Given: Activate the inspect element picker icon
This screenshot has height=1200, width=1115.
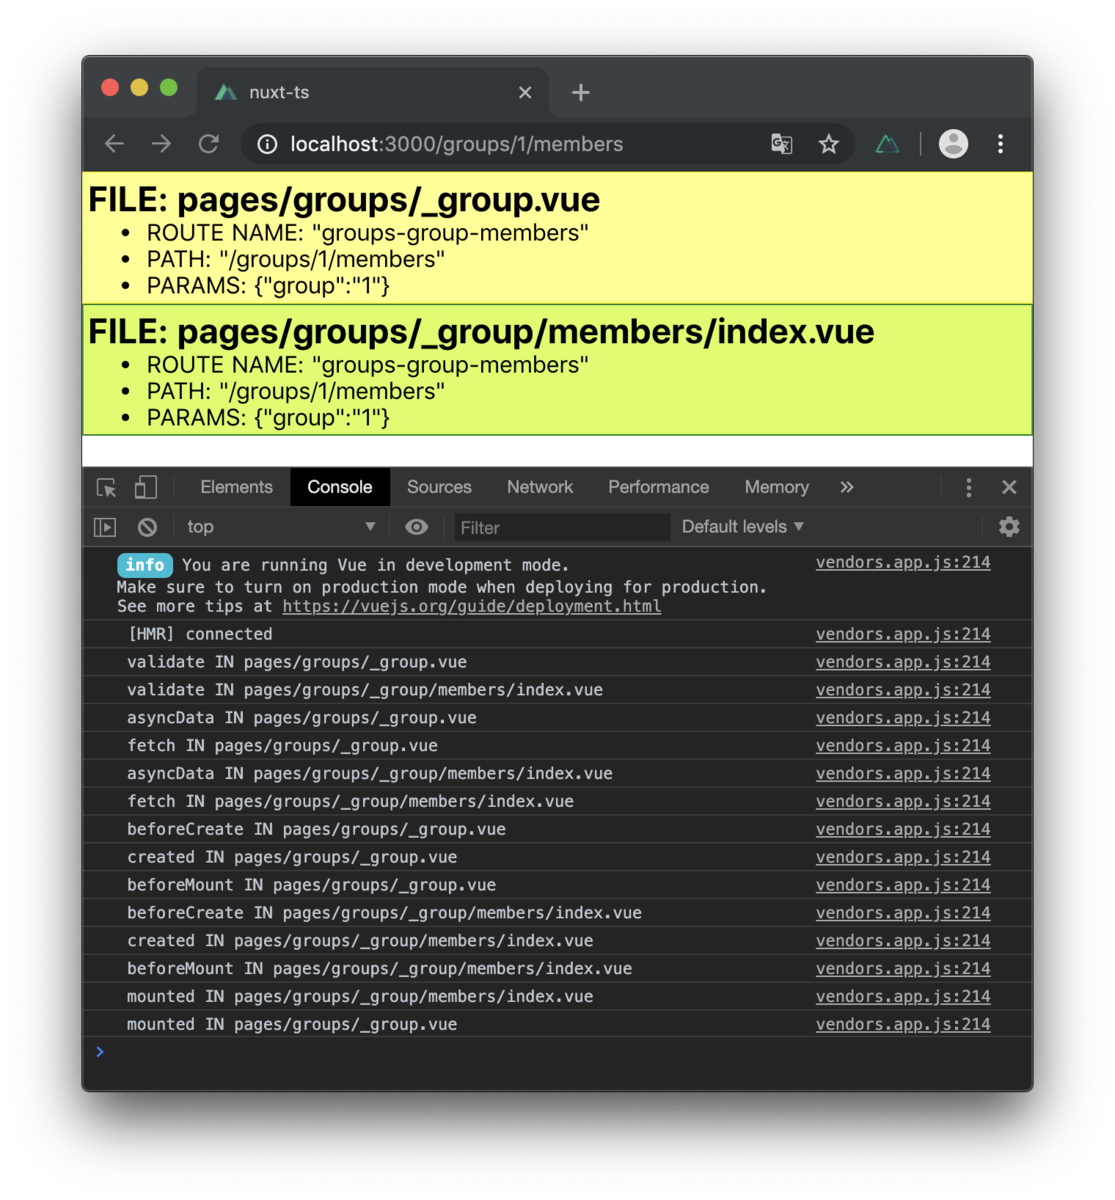Looking at the screenshot, I should click(106, 487).
